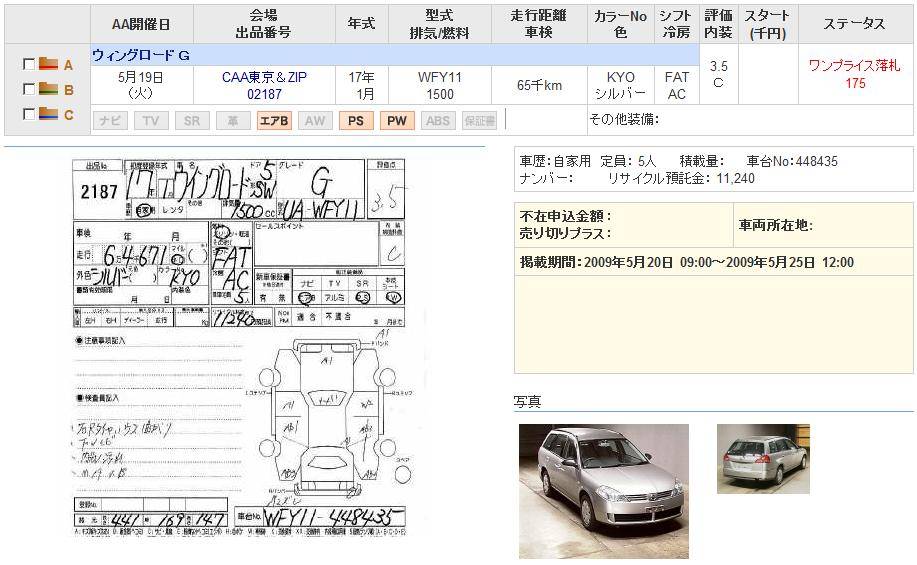Check the checkbox for folder B
The width and height of the screenshot is (917, 565).
pos(28,89)
